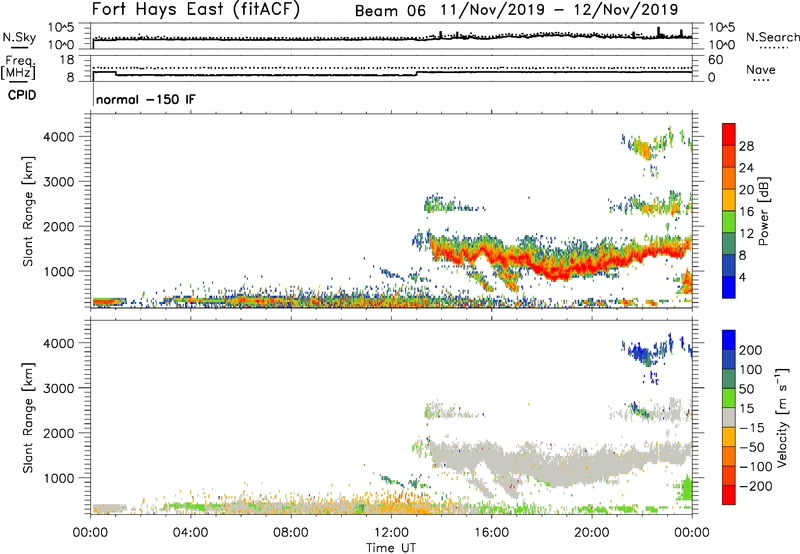Image resolution: width=800 pixels, height=554 pixels.
Task: Click the '16:00' time axis tick label
Action: 491,533
